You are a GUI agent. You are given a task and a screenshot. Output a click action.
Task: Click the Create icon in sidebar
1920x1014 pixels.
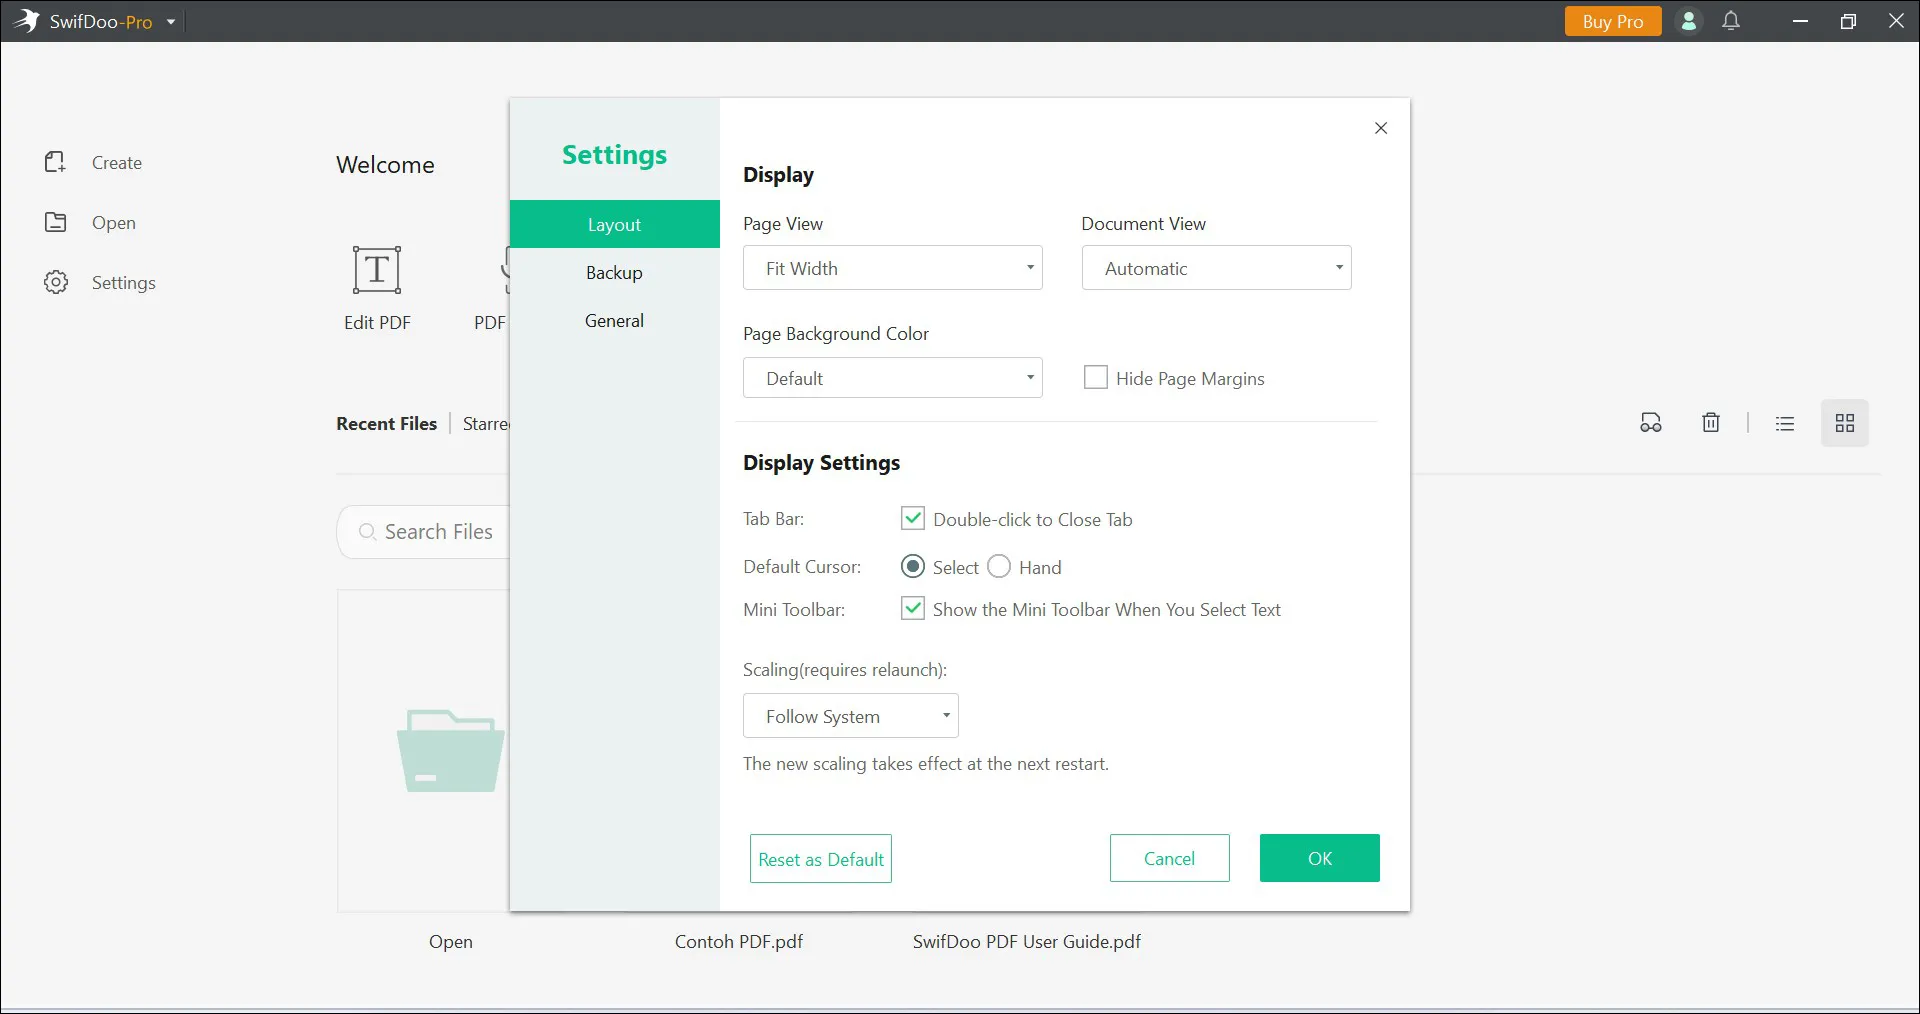coord(55,162)
